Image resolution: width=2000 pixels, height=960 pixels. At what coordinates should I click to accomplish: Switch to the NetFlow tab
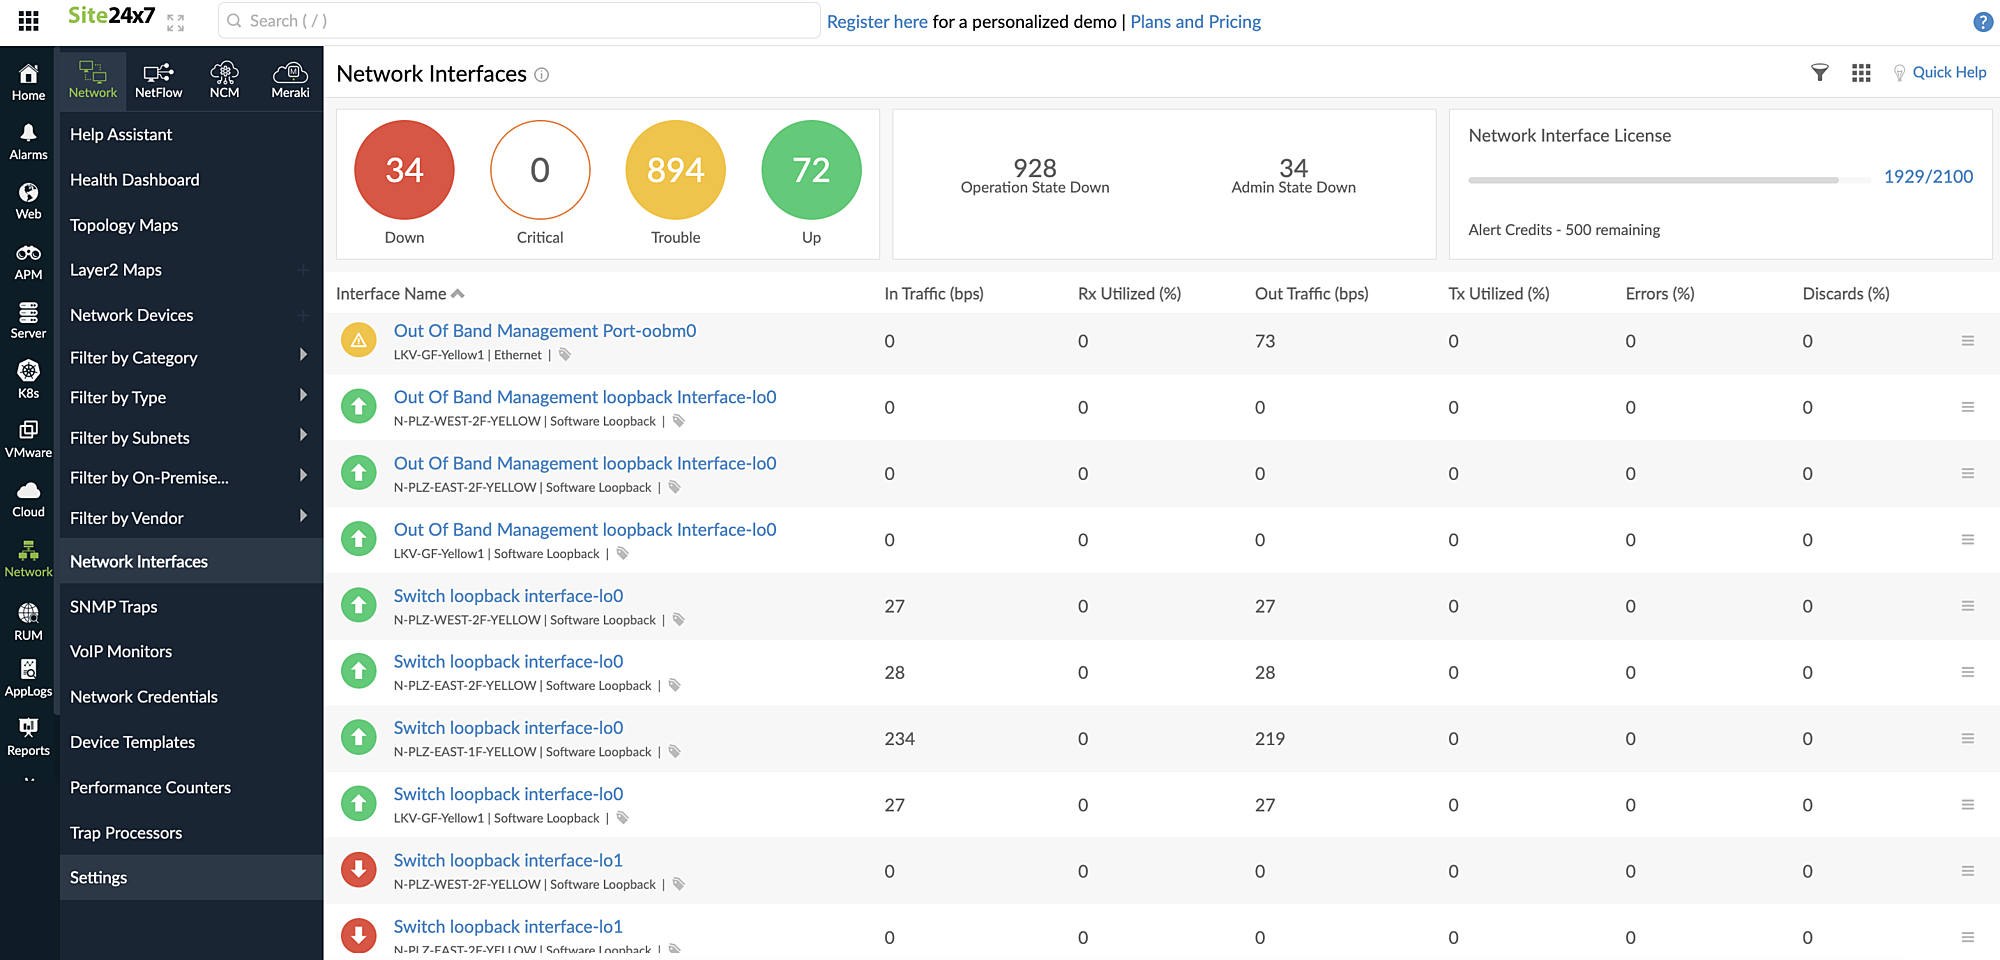(x=158, y=78)
